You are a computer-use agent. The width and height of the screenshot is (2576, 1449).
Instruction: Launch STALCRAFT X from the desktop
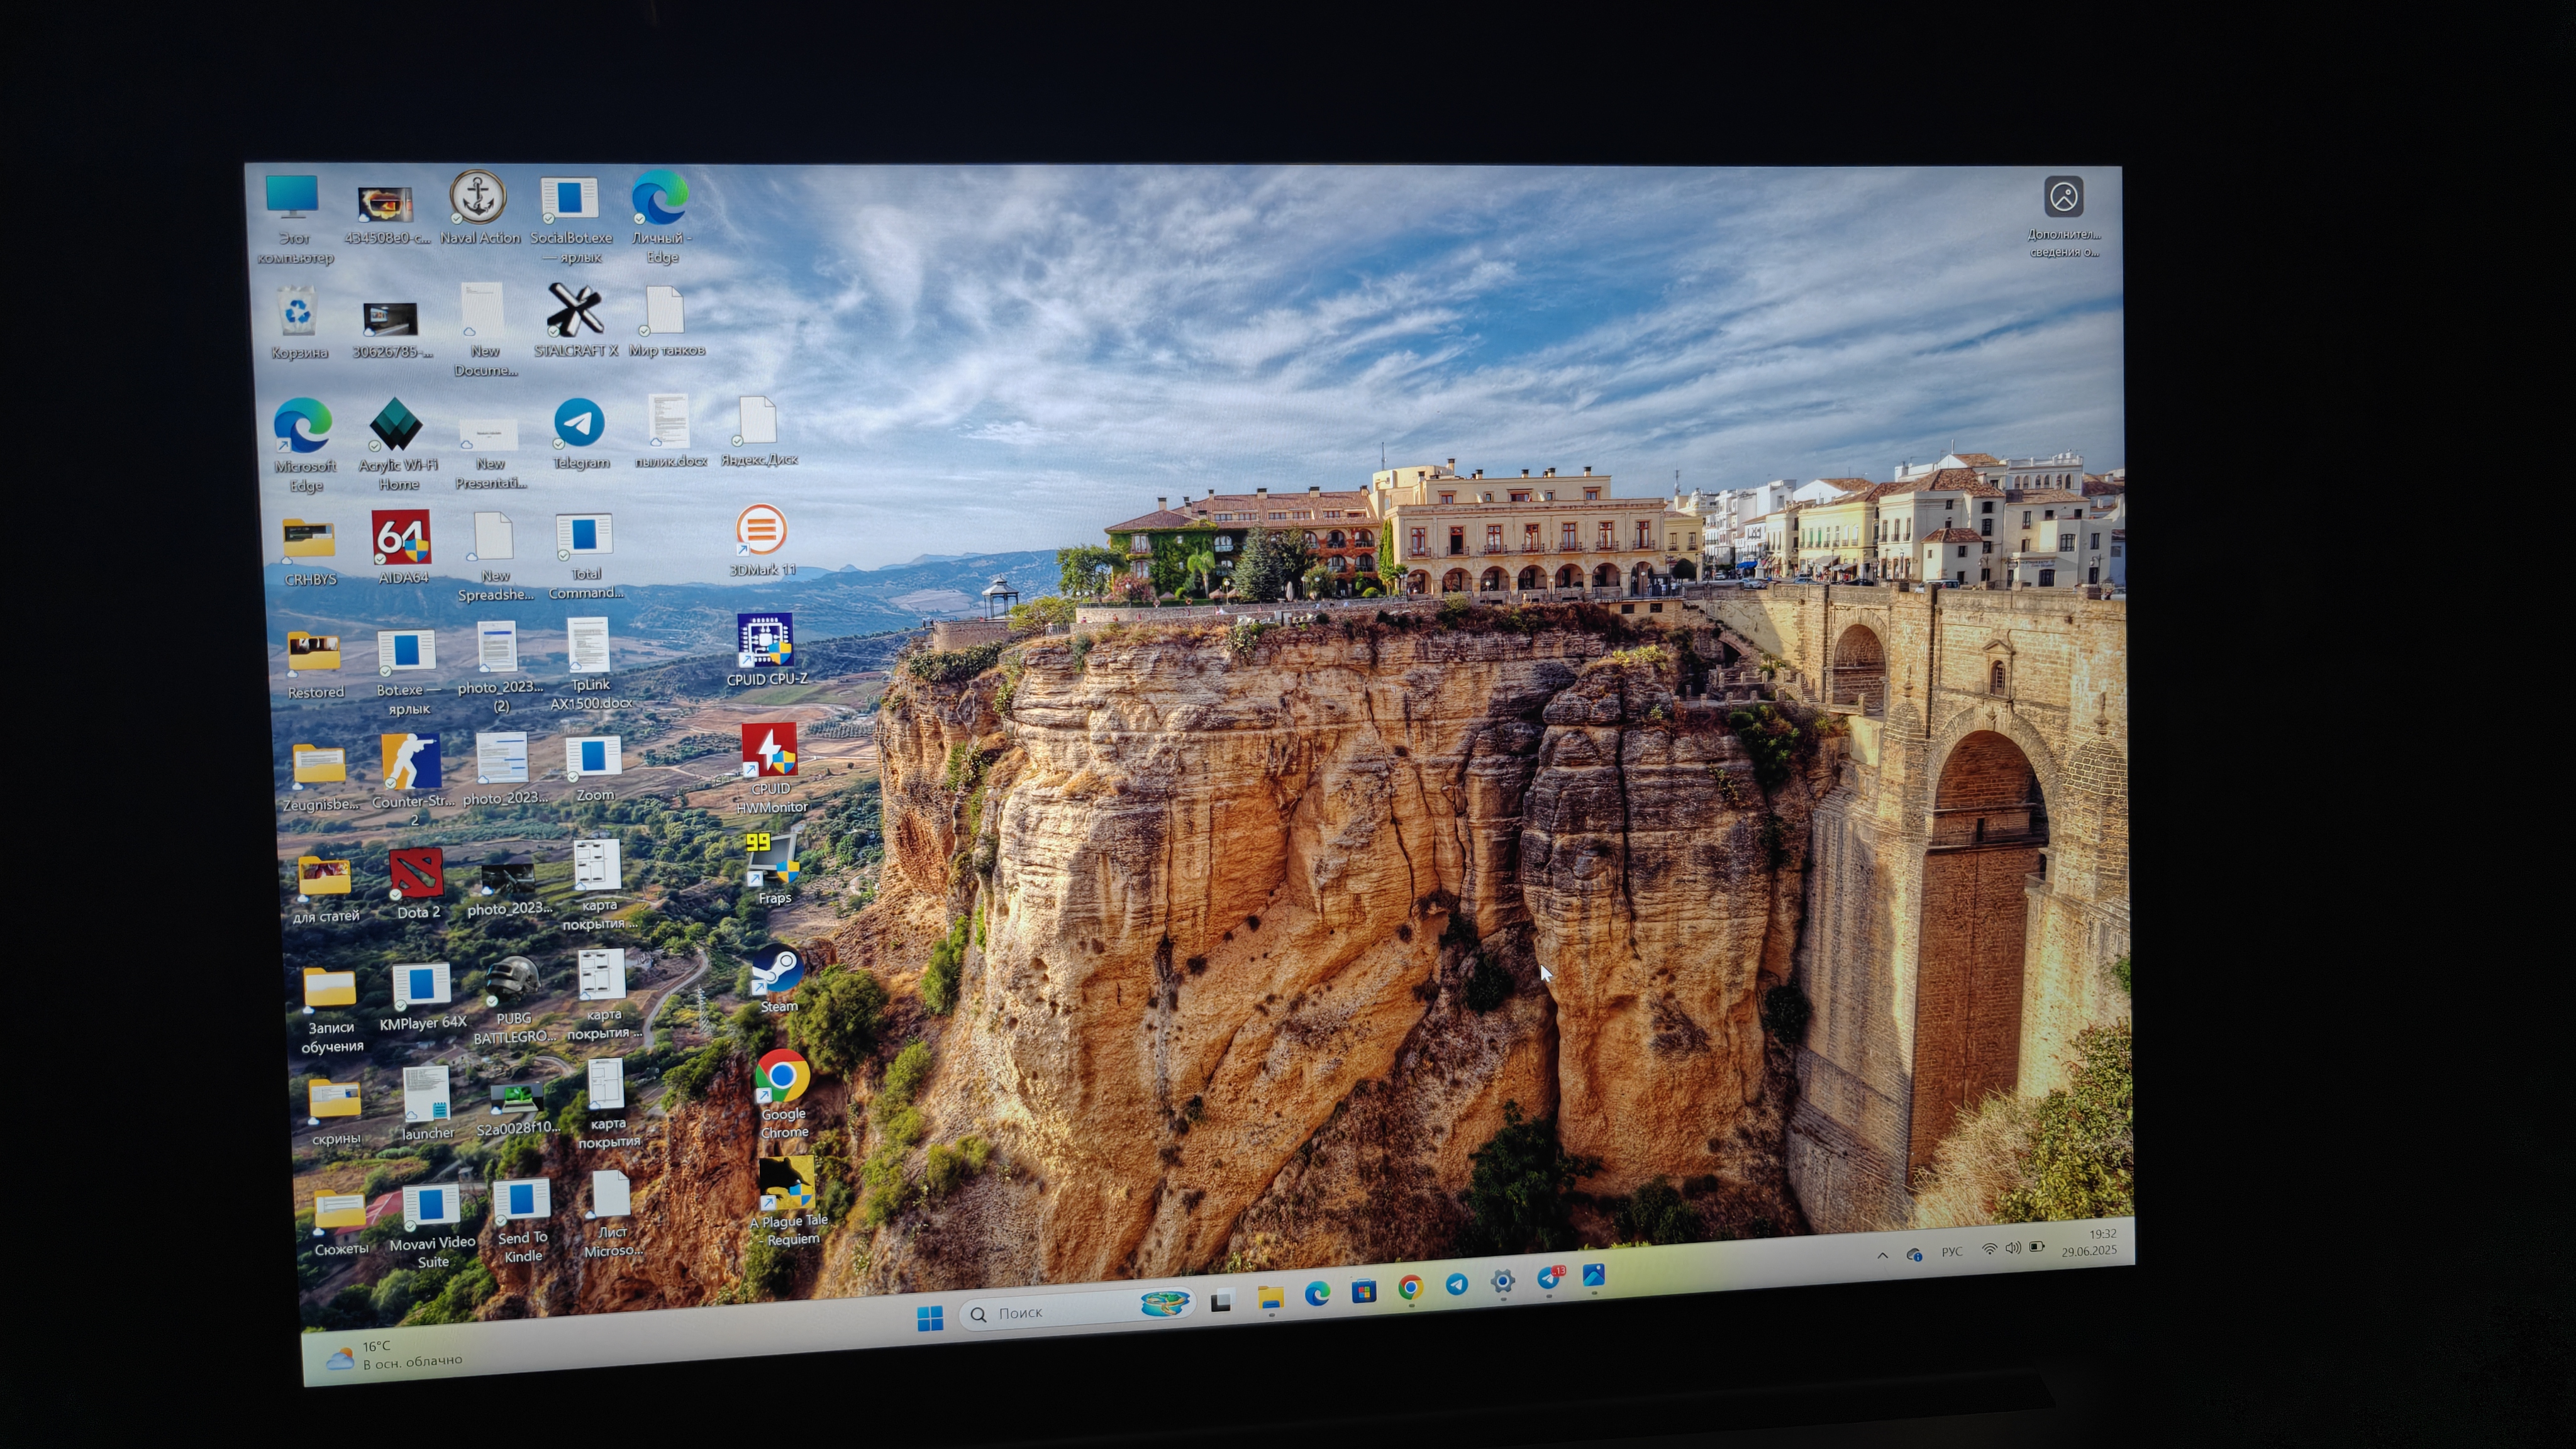[x=575, y=320]
